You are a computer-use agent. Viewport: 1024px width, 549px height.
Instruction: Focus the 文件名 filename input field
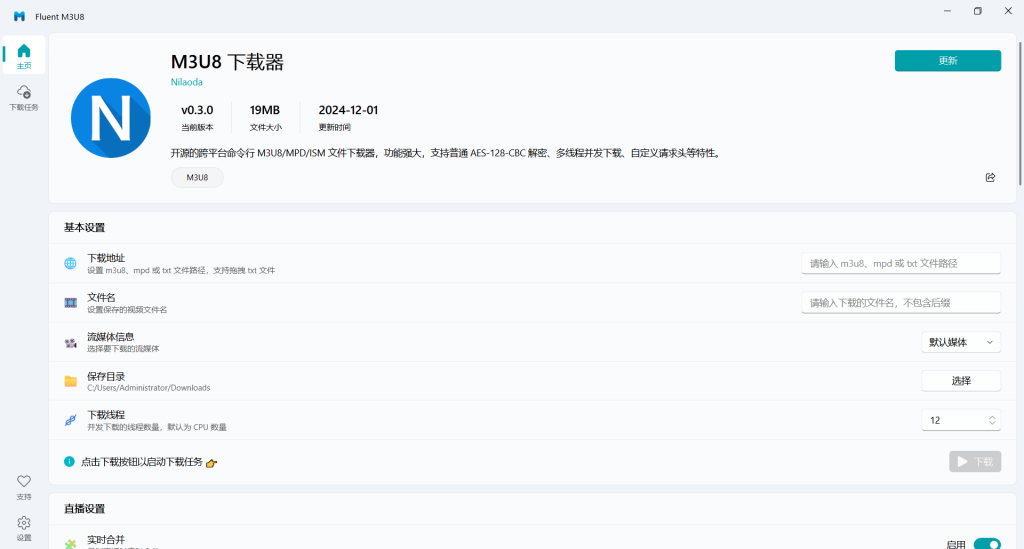tap(900, 303)
